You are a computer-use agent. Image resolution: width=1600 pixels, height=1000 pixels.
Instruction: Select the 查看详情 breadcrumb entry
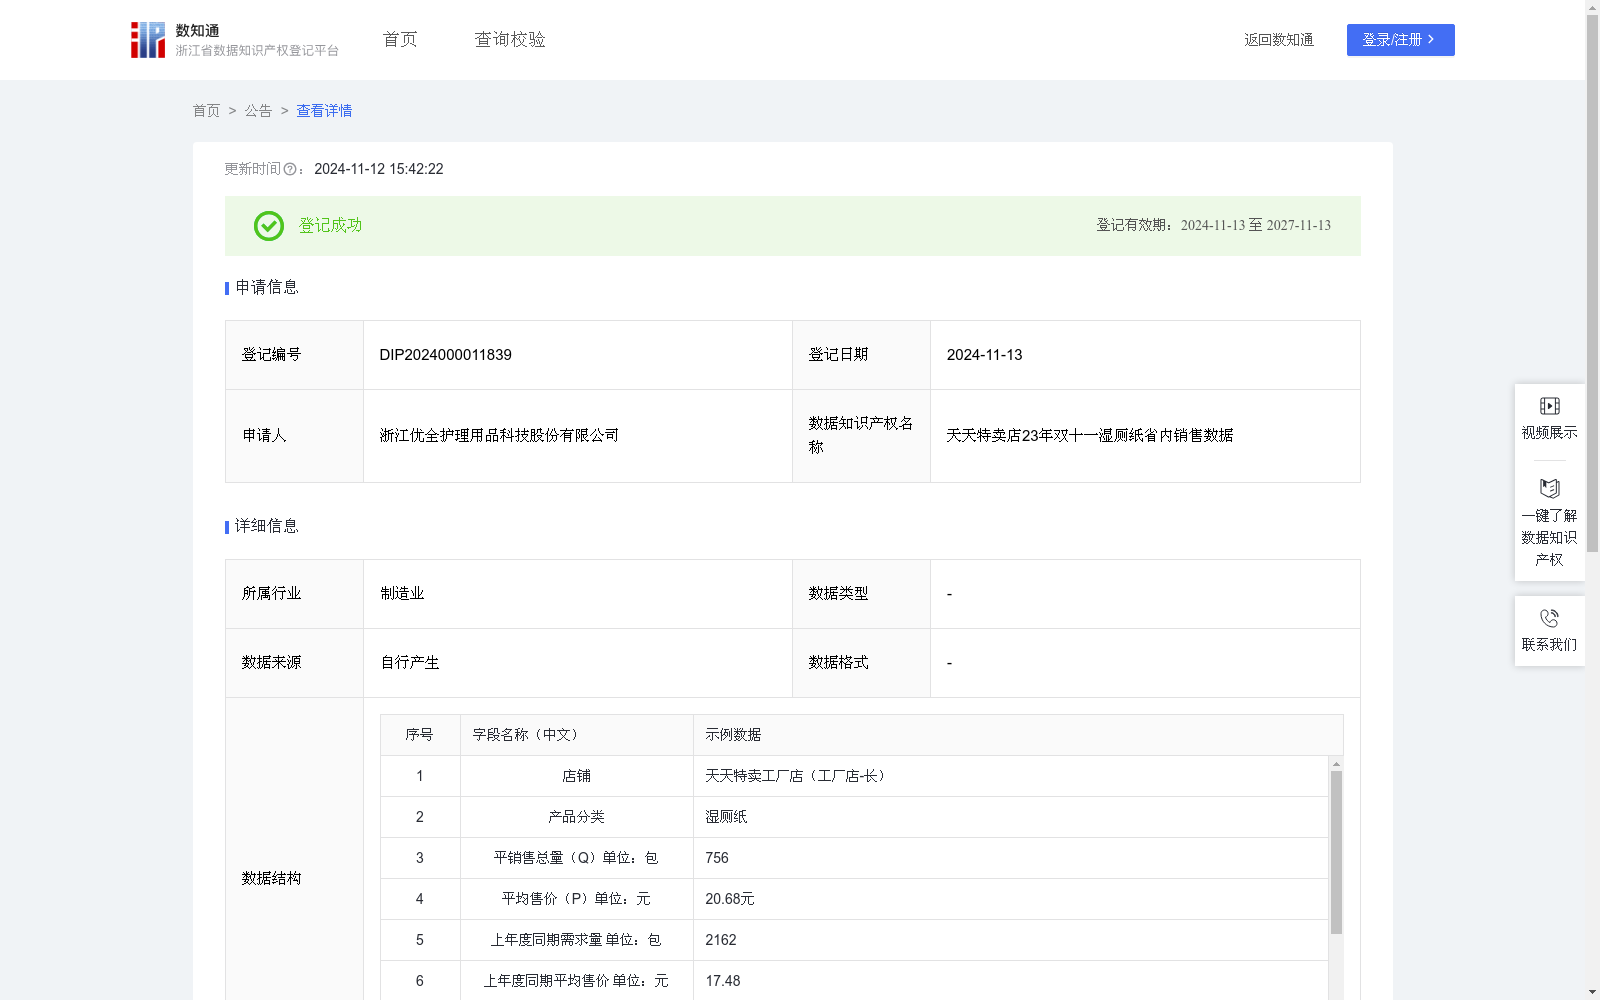coord(323,111)
